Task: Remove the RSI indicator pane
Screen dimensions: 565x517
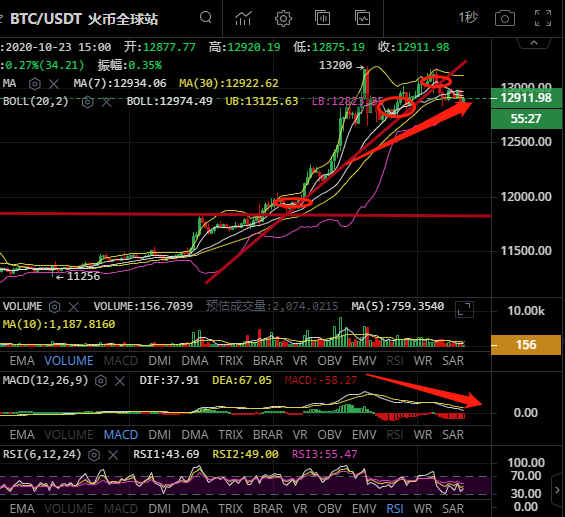Action: [x=113, y=455]
